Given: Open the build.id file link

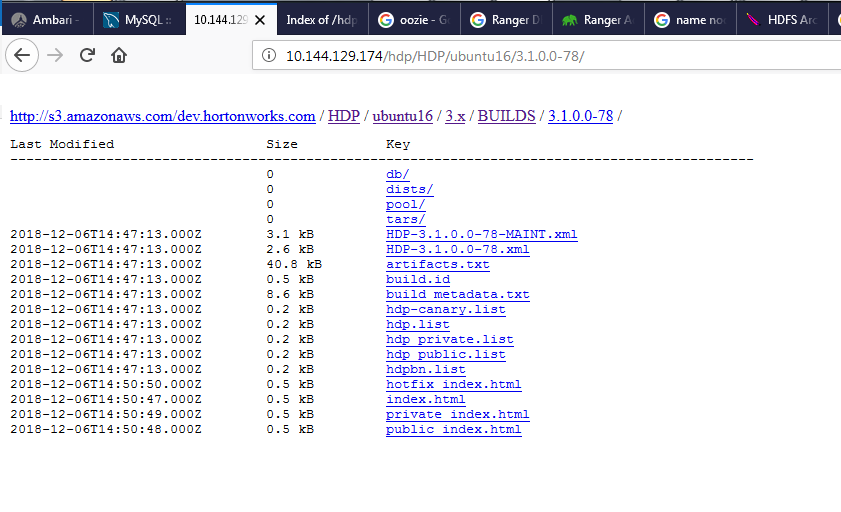Looking at the screenshot, I should (x=418, y=279).
